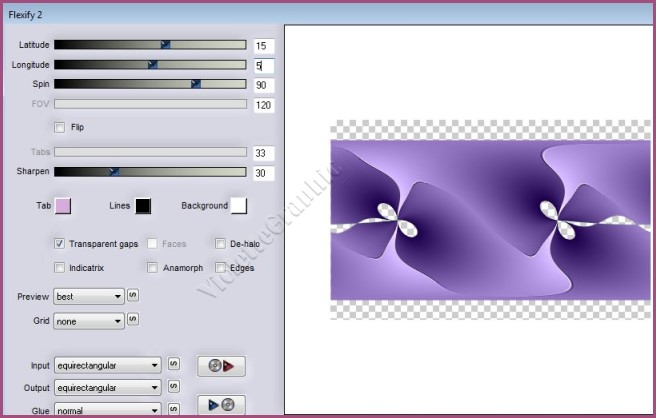Click the small S icon beside Input dropdown
656x418 pixels.
(173, 365)
